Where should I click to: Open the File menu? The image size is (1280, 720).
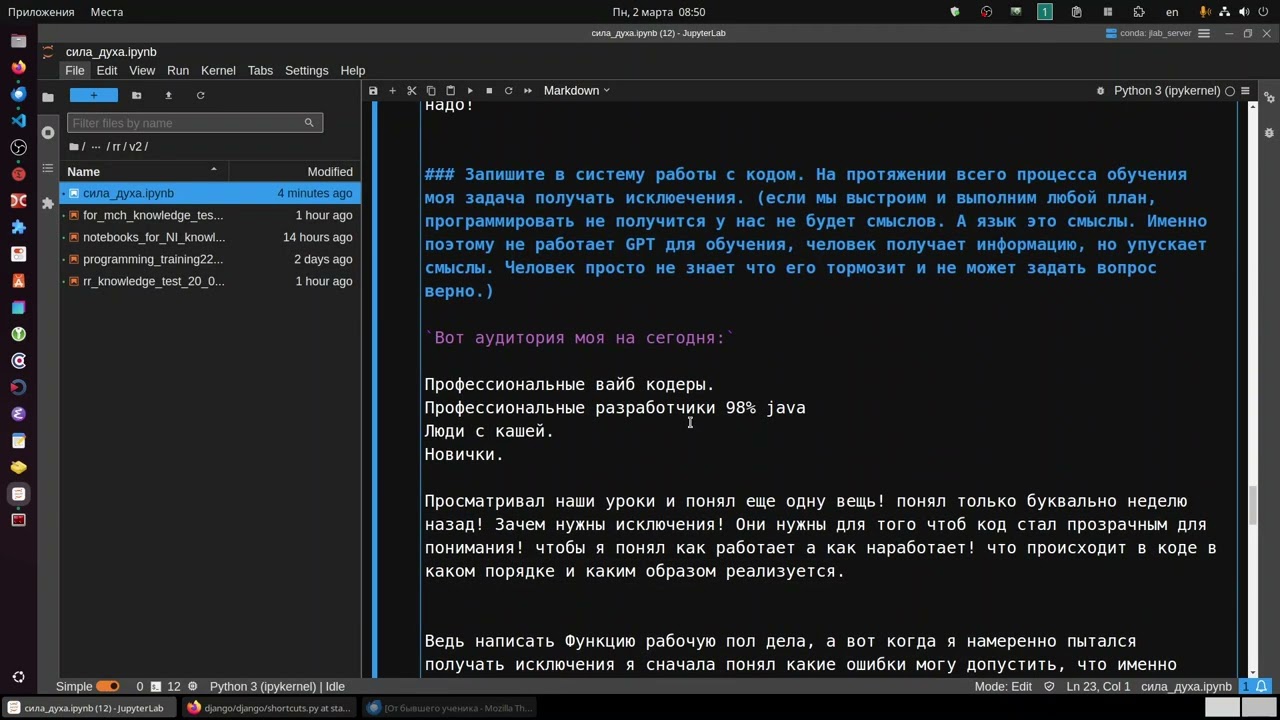(x=75, y=70)
